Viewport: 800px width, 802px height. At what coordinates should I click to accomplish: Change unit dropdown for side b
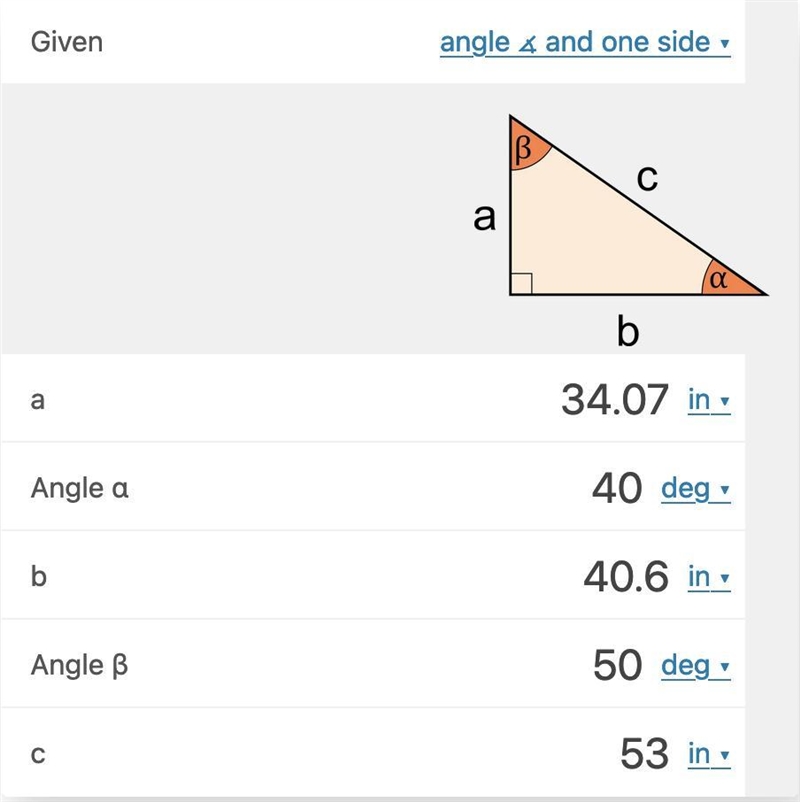click(709, 578)
